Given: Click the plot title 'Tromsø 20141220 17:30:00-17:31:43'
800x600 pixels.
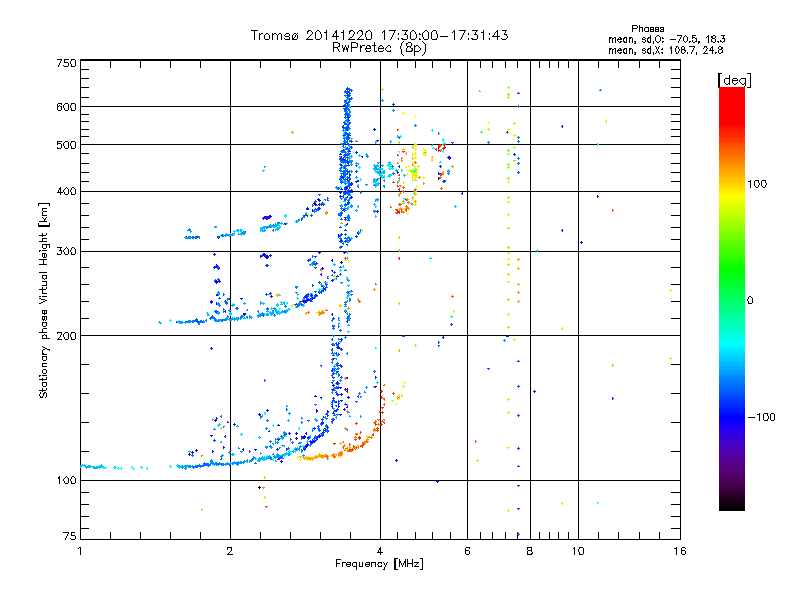Looking at the screenshot, I should click(x=379, y=35).
